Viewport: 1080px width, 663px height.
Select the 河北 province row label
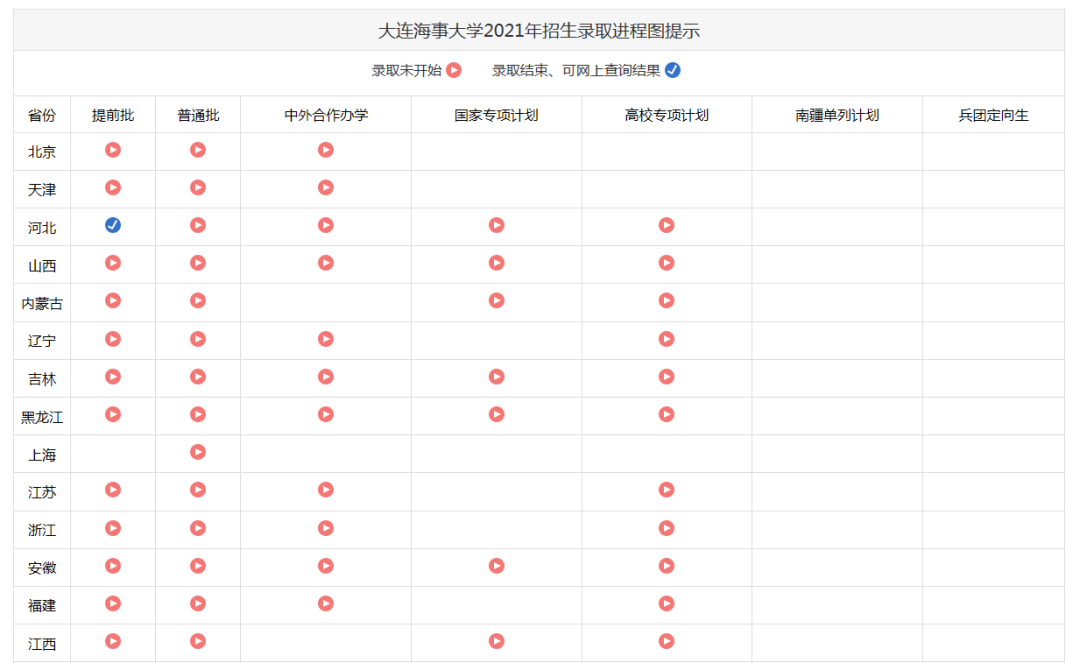42,228
